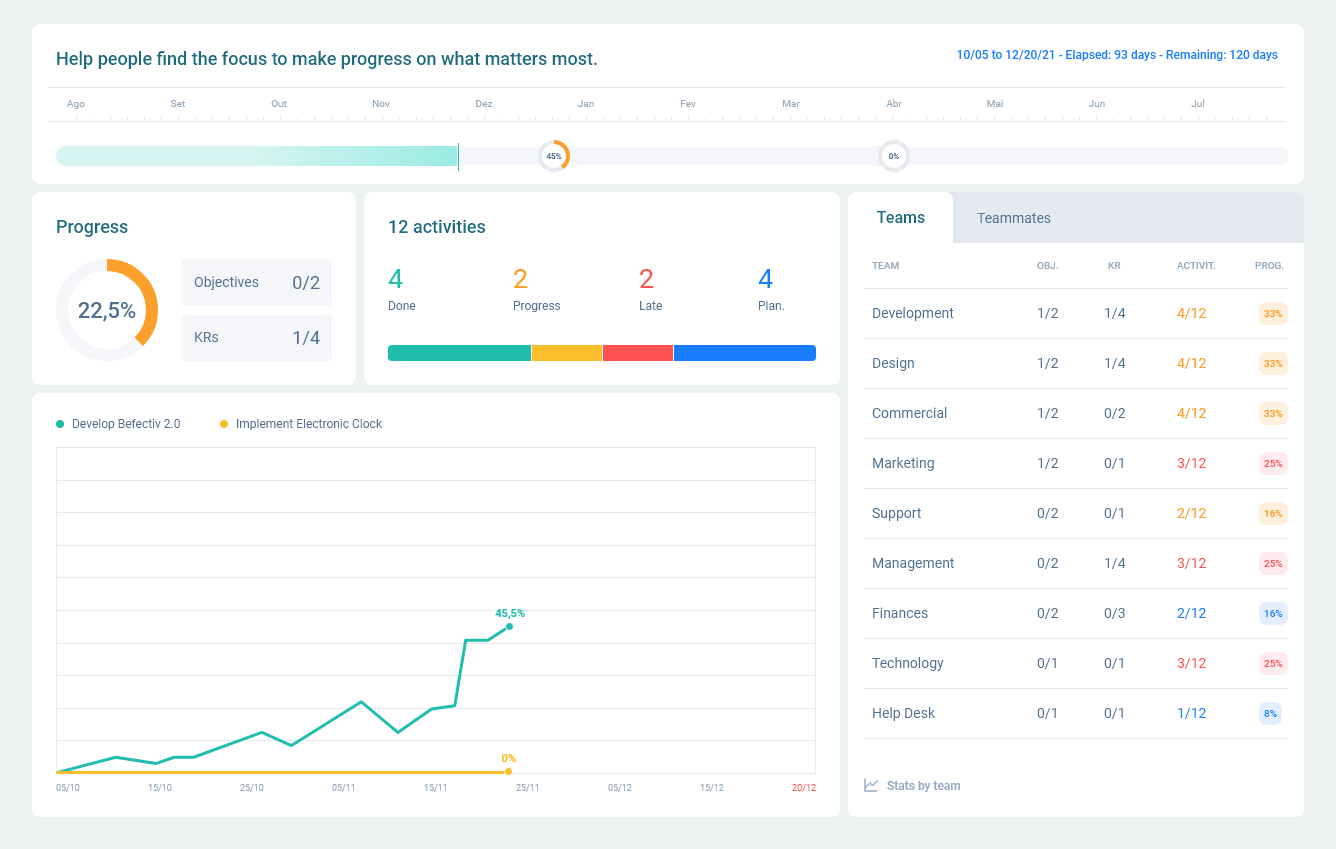Viewport: 1336px width, 849px height.
Task: Click the timeline progress bar fill
Action: point(257,156)
